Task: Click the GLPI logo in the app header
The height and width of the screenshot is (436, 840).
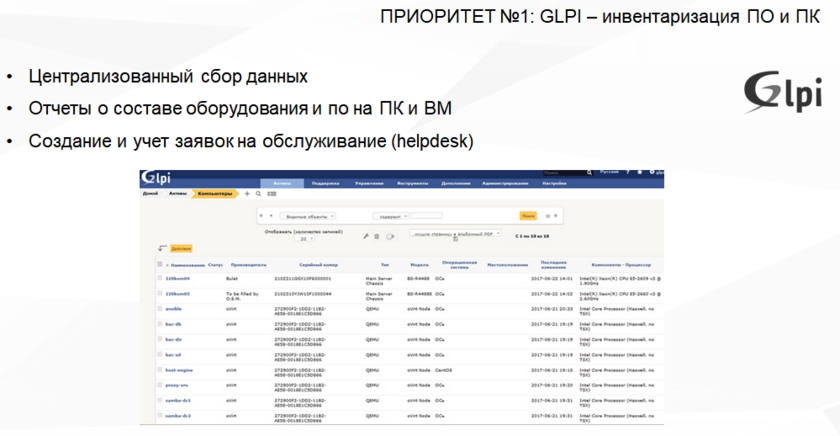Action: pyautogui.click(x=157, y=178)
